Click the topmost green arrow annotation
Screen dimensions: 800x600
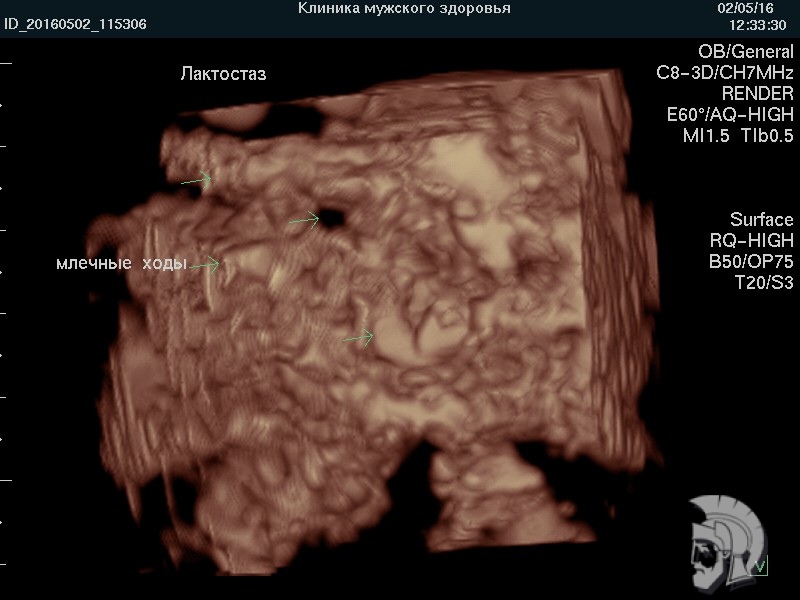196,181
